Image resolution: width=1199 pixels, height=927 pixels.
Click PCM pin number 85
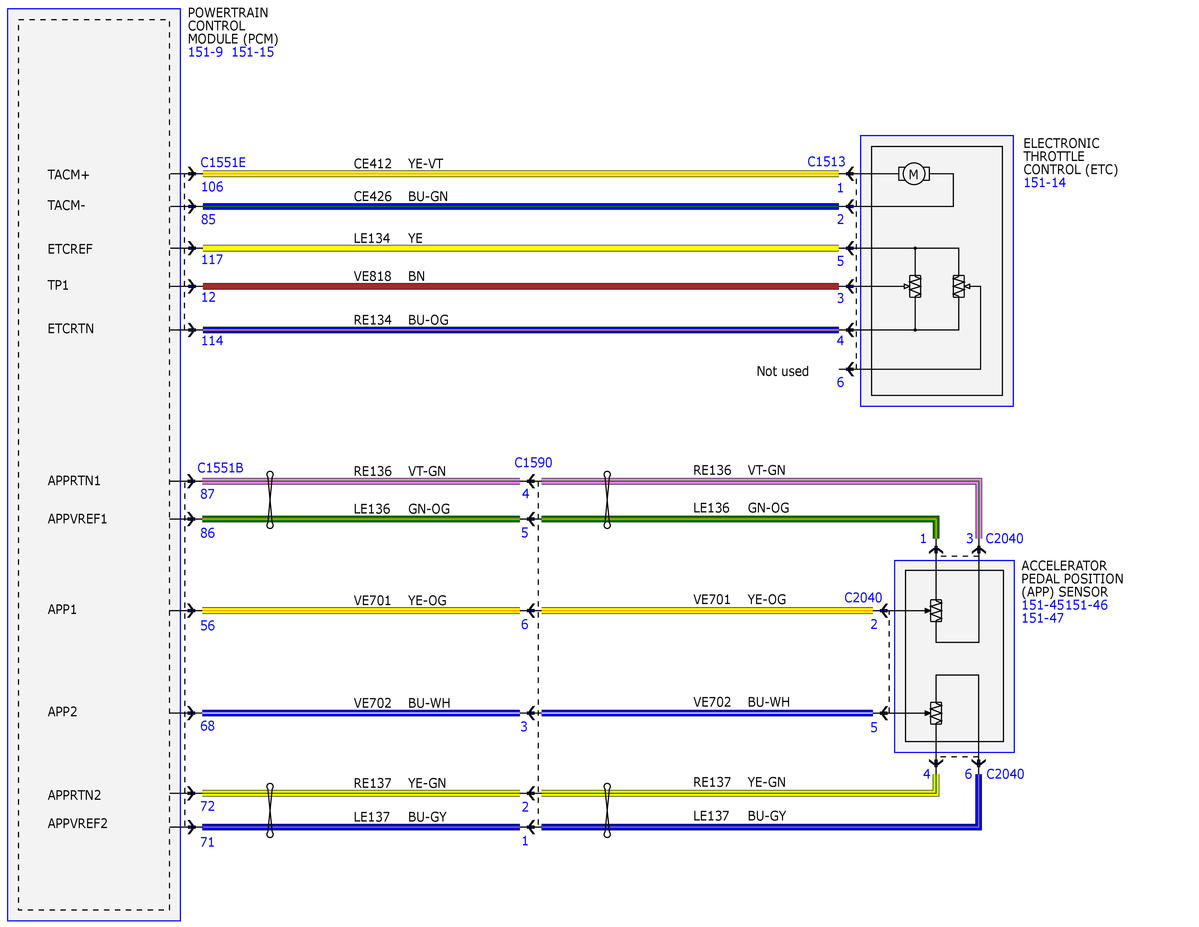pyautogui.click(x=208, y=220)
